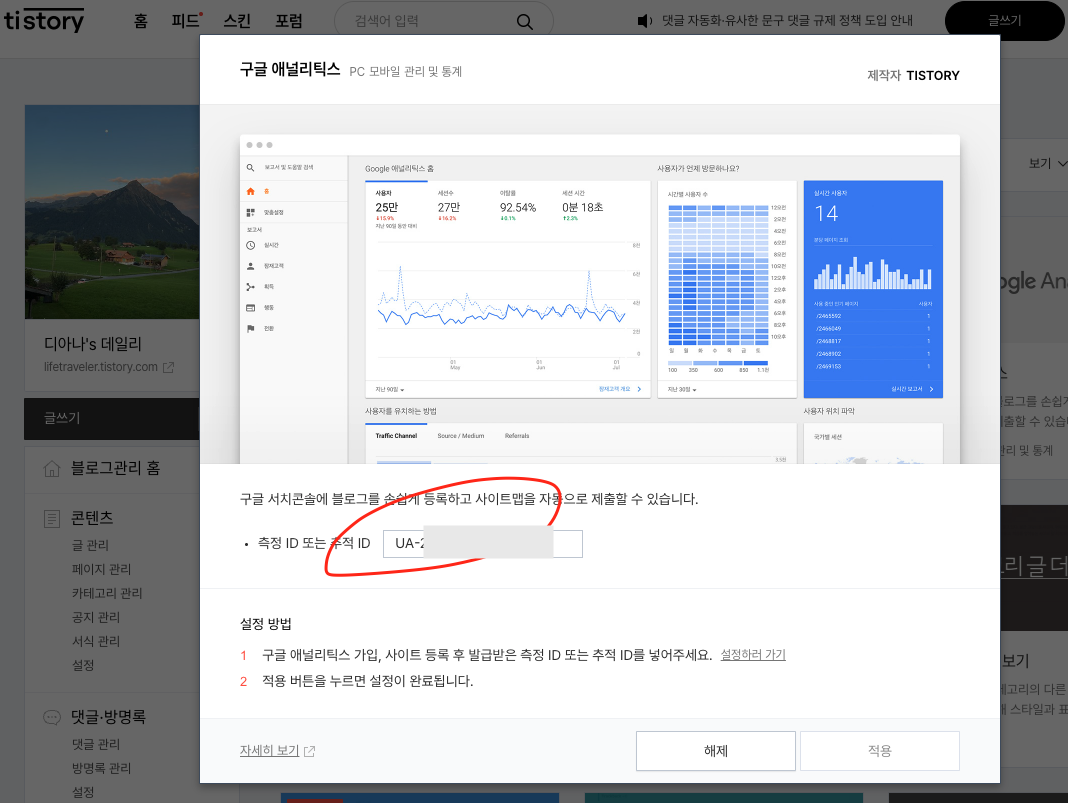Expand the 보기 dropdown behind dialog
The width and height of the screenshot is (1068, 803).
click(1047, 163)
